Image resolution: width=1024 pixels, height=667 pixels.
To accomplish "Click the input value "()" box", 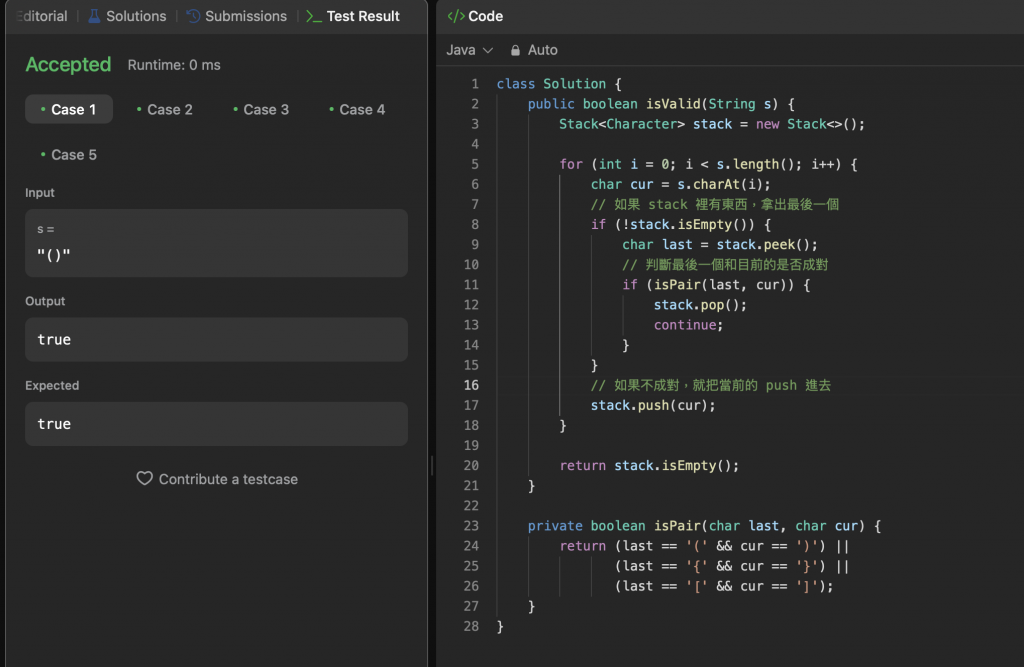I will pyautogui.click(x=216, y=243).
